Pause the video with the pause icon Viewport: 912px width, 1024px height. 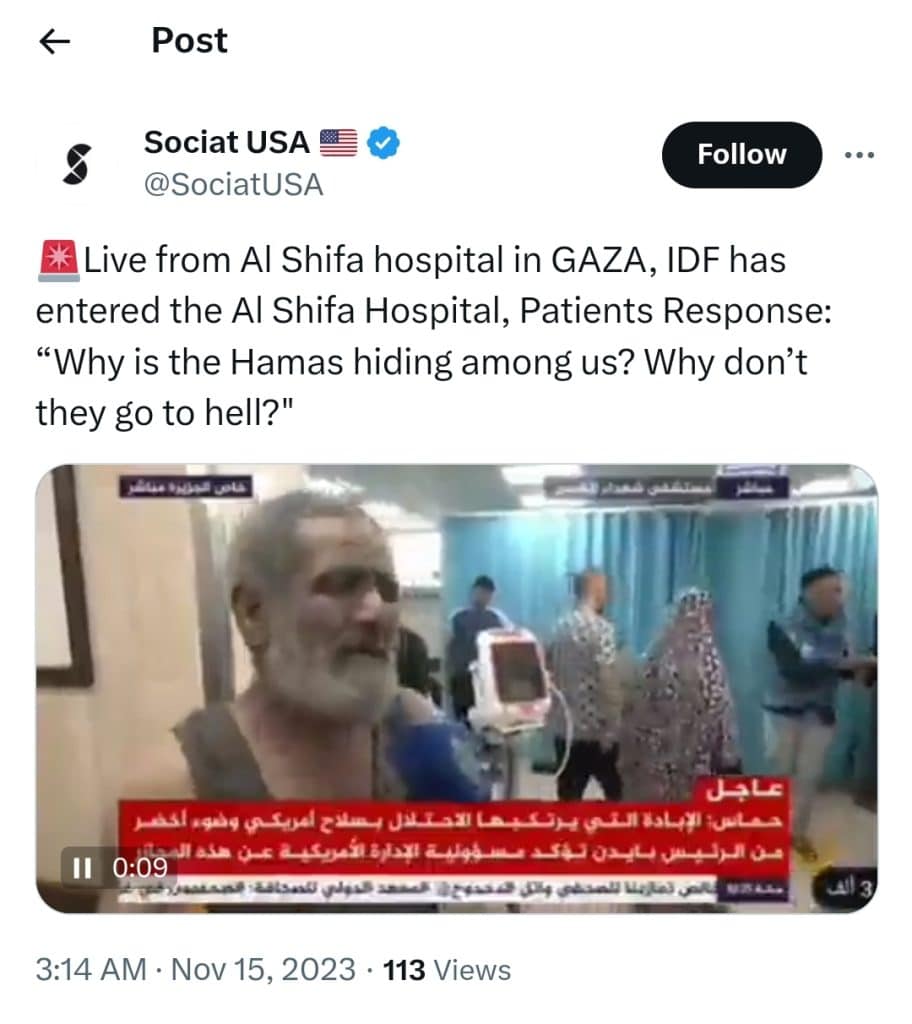point(82,867)
